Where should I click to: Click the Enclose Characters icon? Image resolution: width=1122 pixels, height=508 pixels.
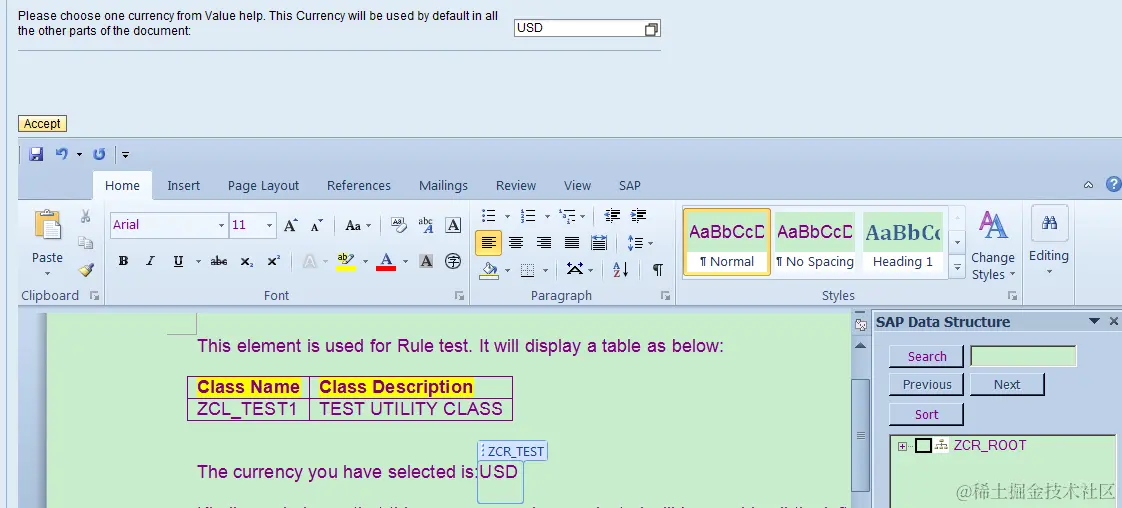[x=453, y=261]
